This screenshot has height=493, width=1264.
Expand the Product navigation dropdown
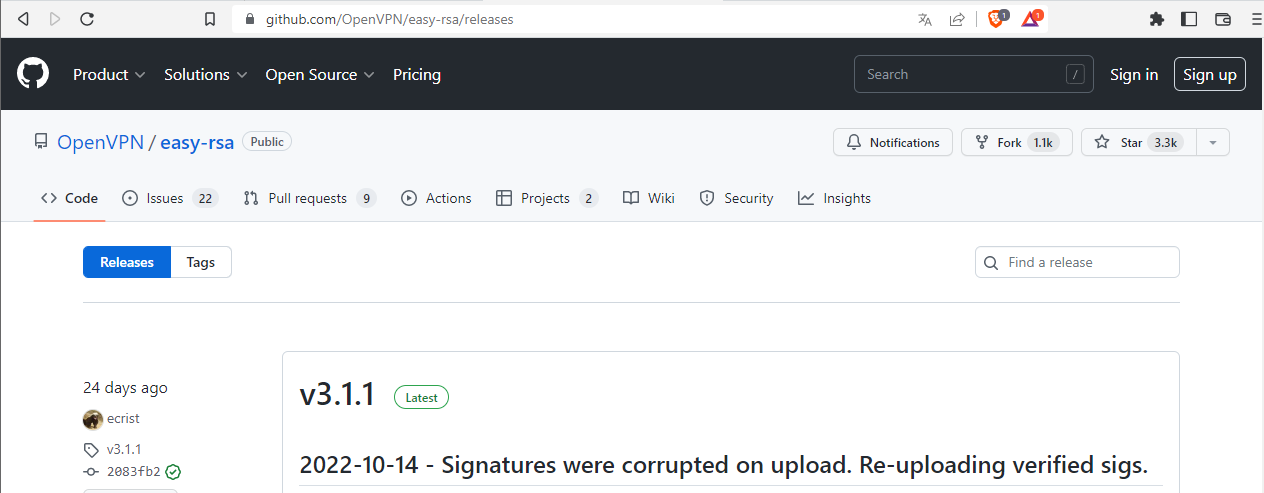(x=109, y=75)
